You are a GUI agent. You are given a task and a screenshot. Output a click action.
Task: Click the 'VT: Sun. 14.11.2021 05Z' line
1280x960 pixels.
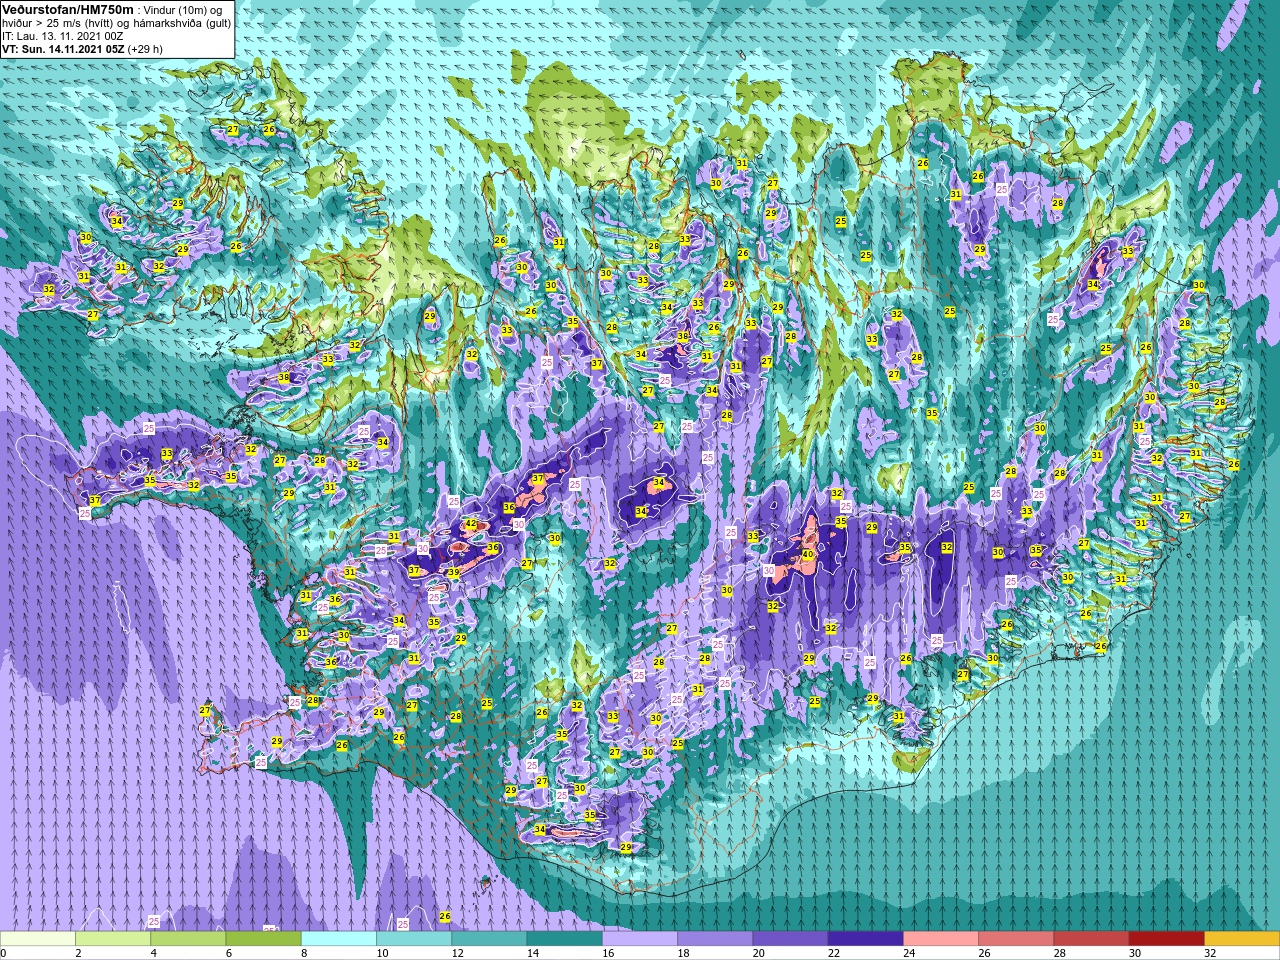pyautogui.click(x=62, y=49)
